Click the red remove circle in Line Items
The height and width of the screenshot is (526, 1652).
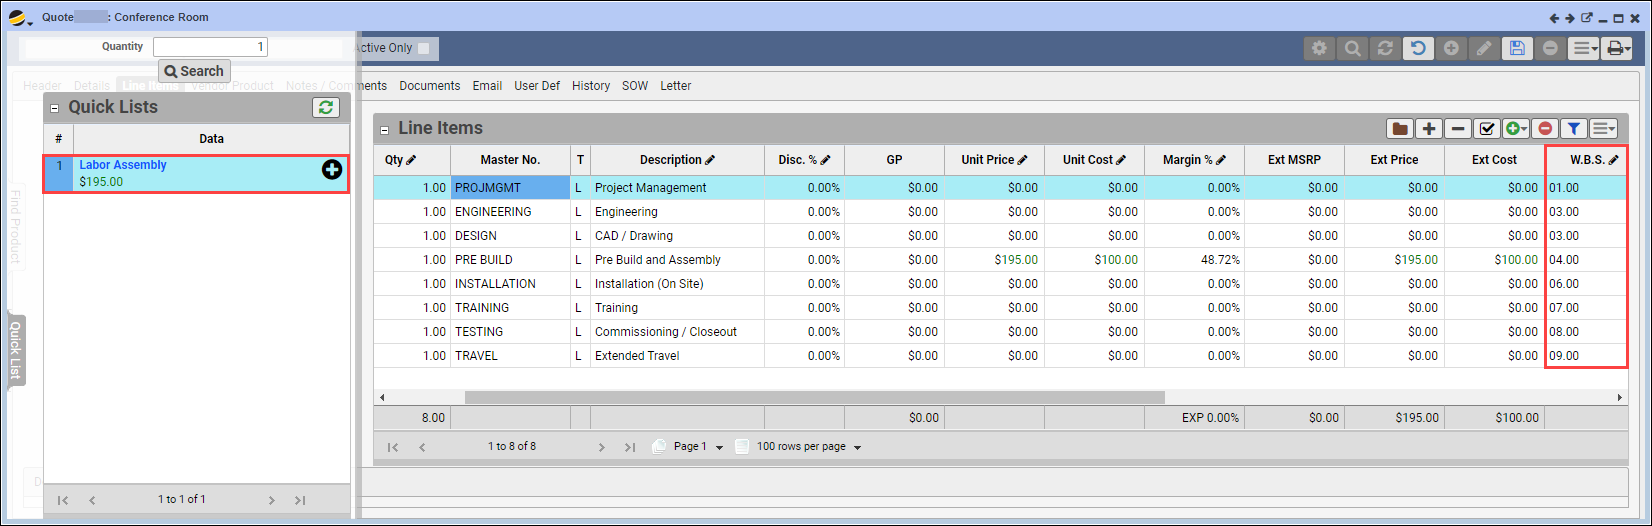pyautogui.click(x=1546, y=128)
